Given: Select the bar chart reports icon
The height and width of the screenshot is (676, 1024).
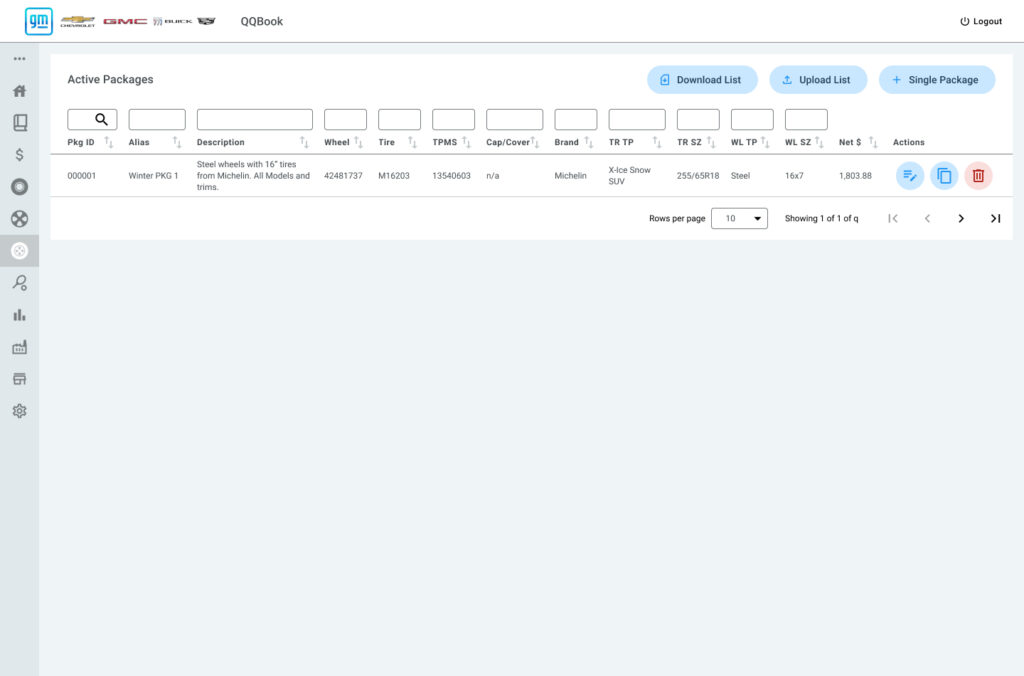Looking at the screenshot, I should click(x=19, y=315).
